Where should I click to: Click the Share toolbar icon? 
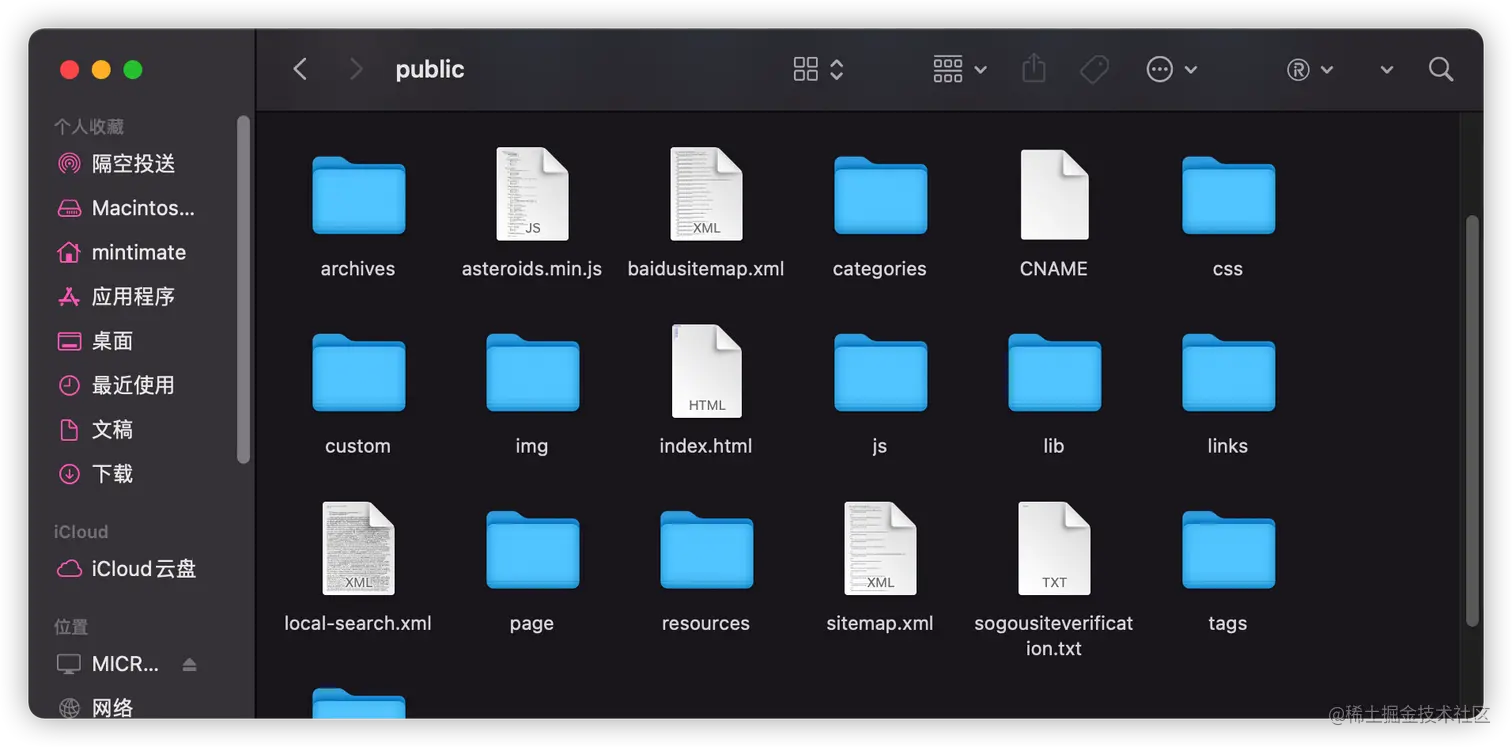click(x=1034, y=68)
